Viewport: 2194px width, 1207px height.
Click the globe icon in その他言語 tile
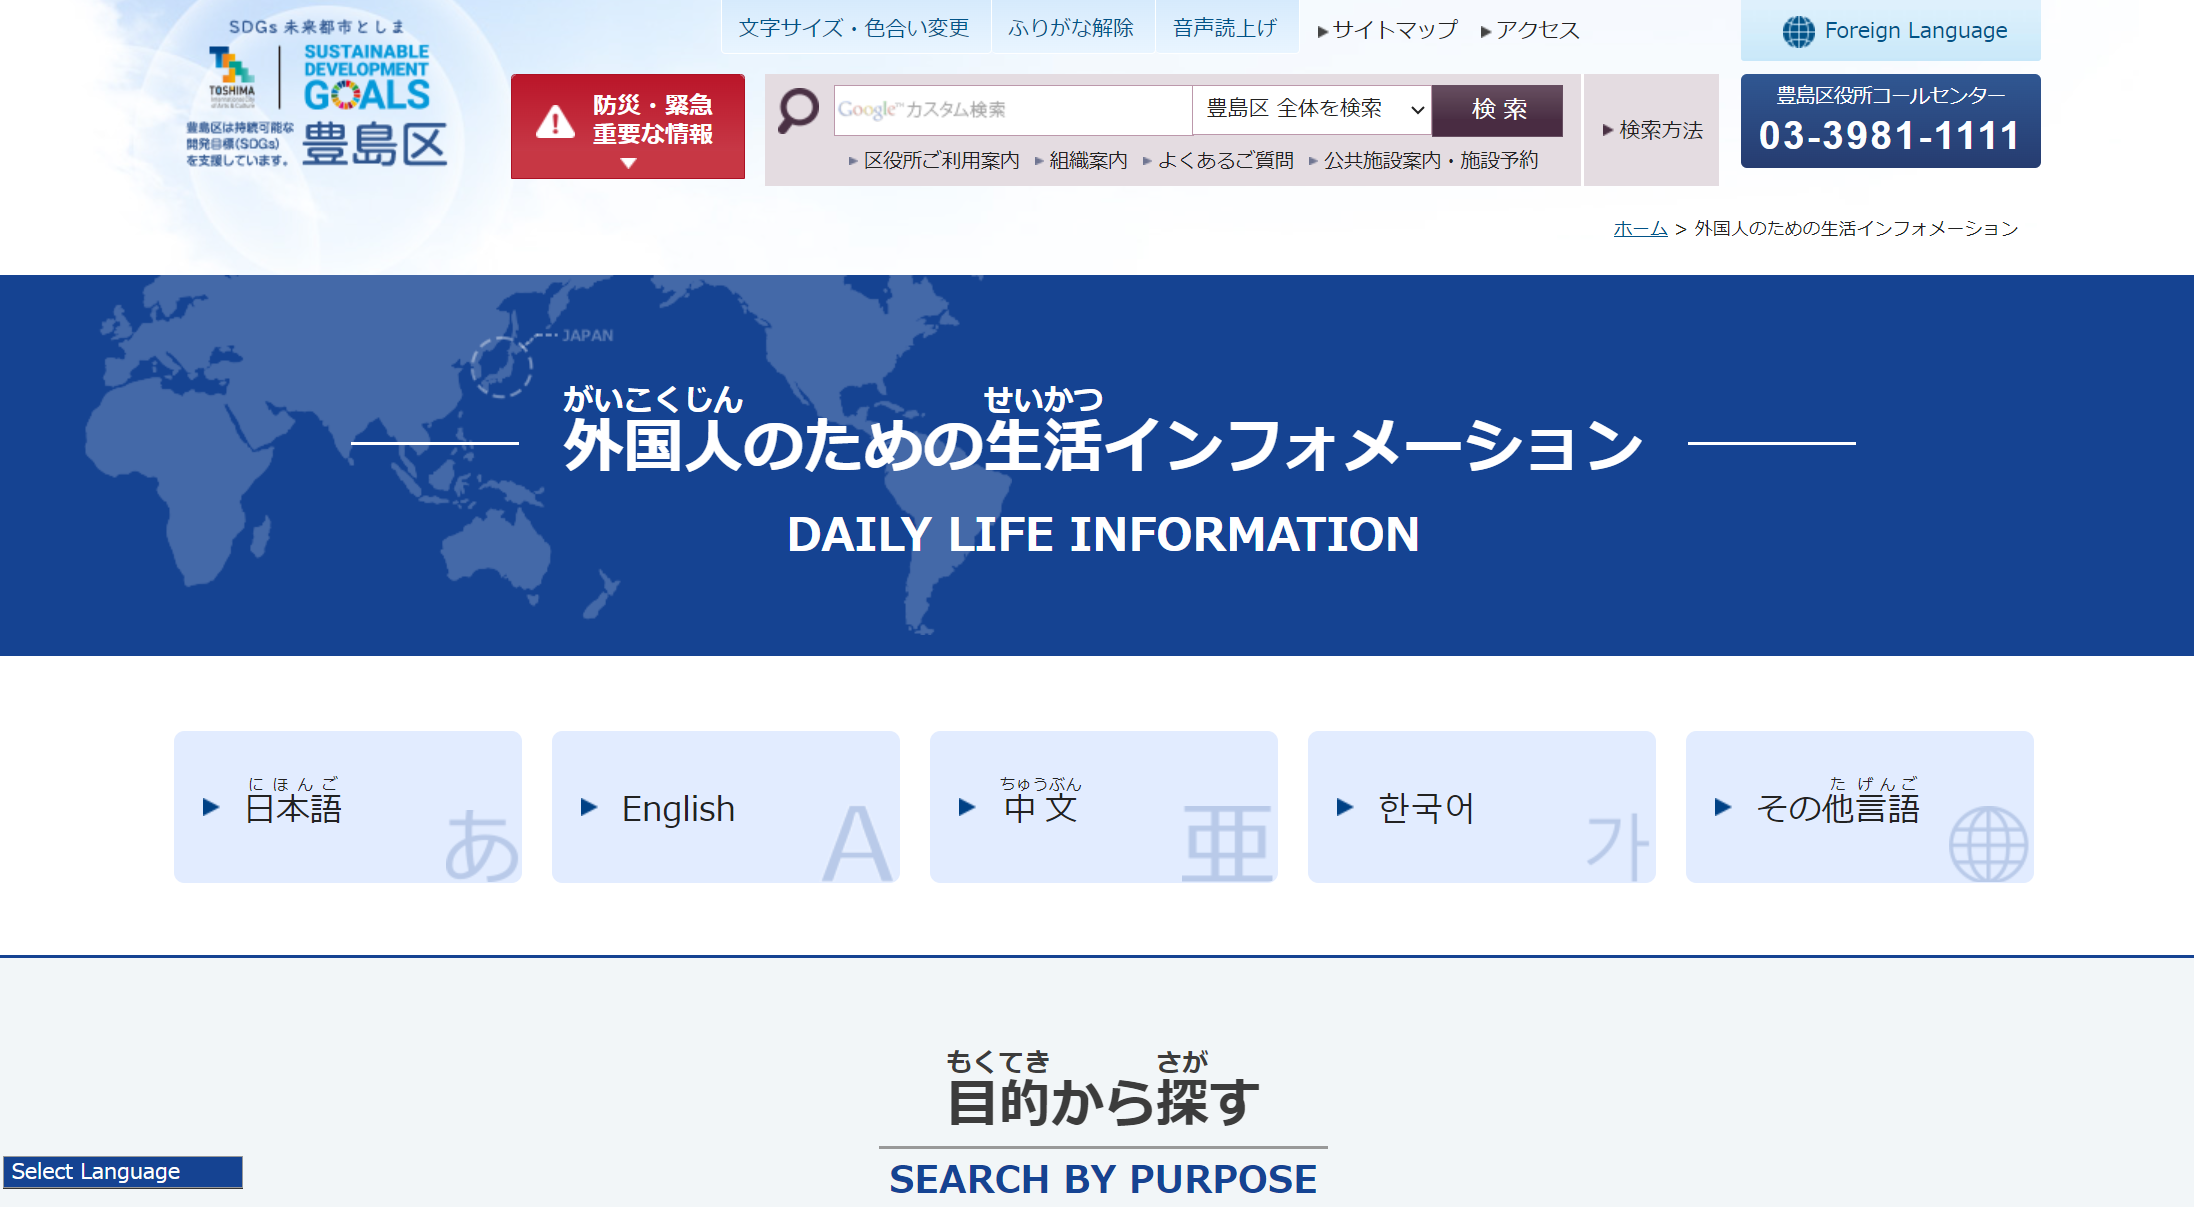pyautogui.click(x=1988, y=843)
